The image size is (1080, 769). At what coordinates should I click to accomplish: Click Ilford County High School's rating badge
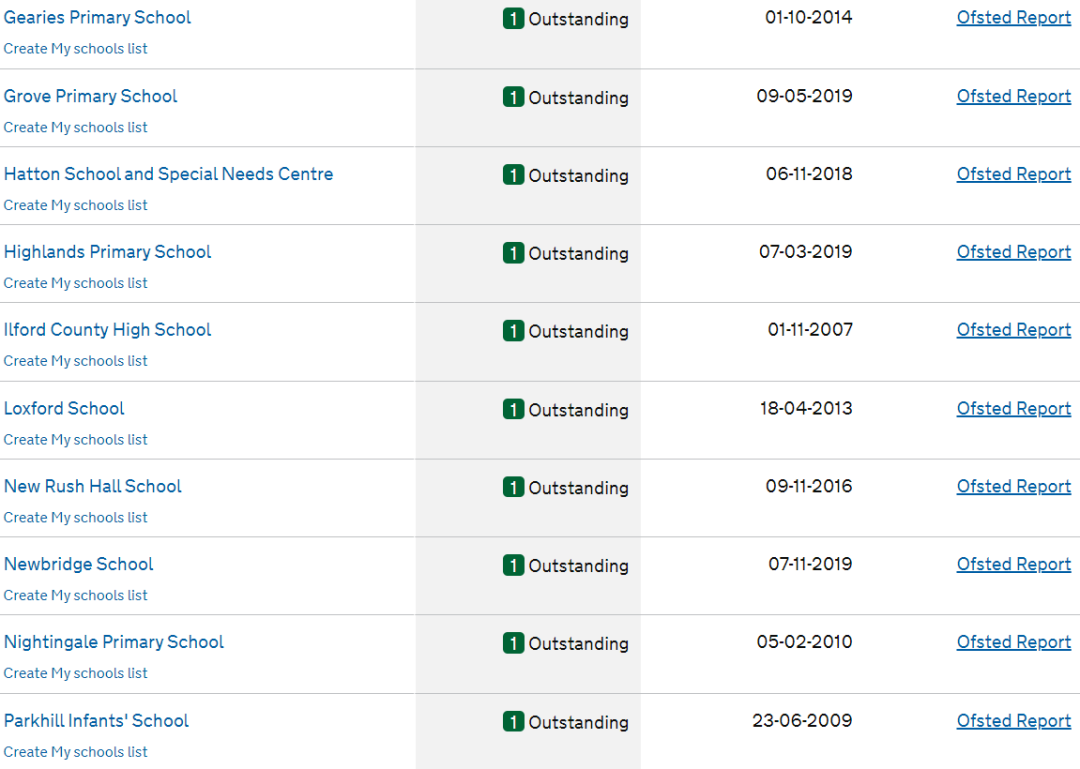[x=513, y=331]
